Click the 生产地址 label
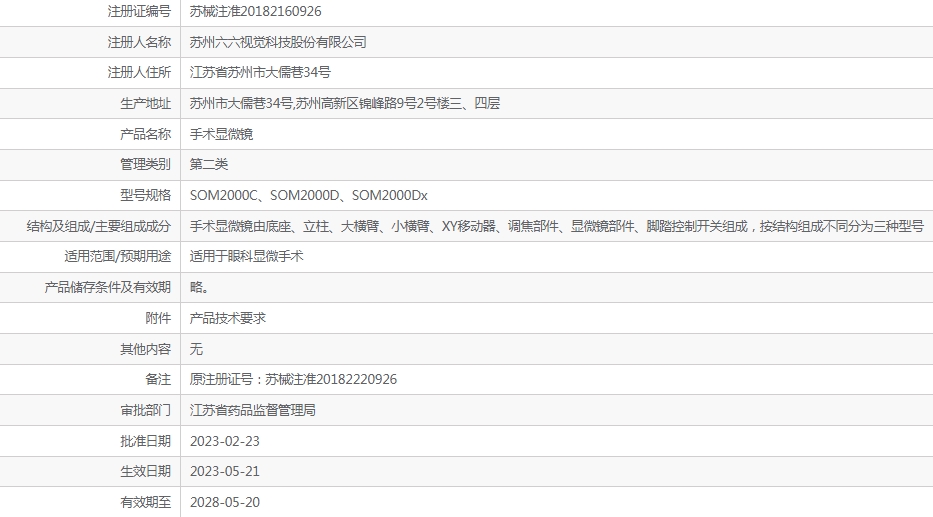The image size is (933, 517). point(146,104)
